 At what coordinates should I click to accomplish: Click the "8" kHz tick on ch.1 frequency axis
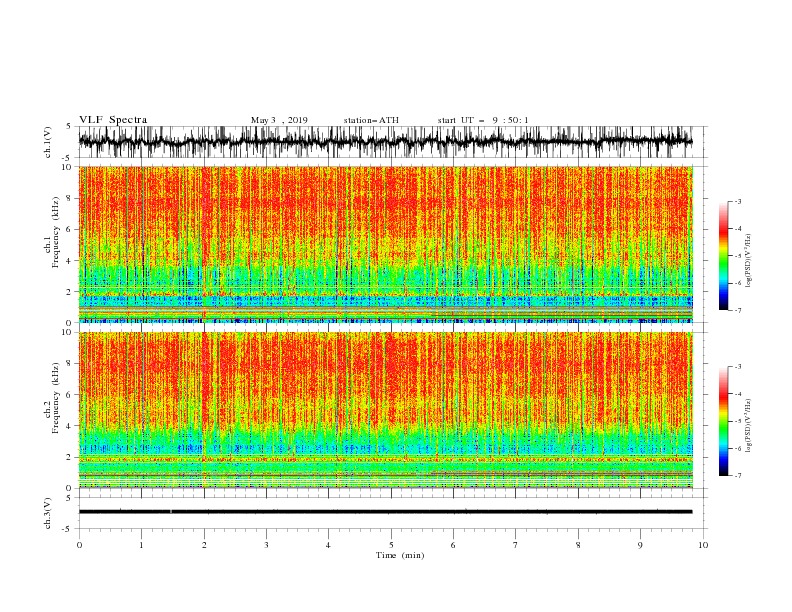coord(70,198)
